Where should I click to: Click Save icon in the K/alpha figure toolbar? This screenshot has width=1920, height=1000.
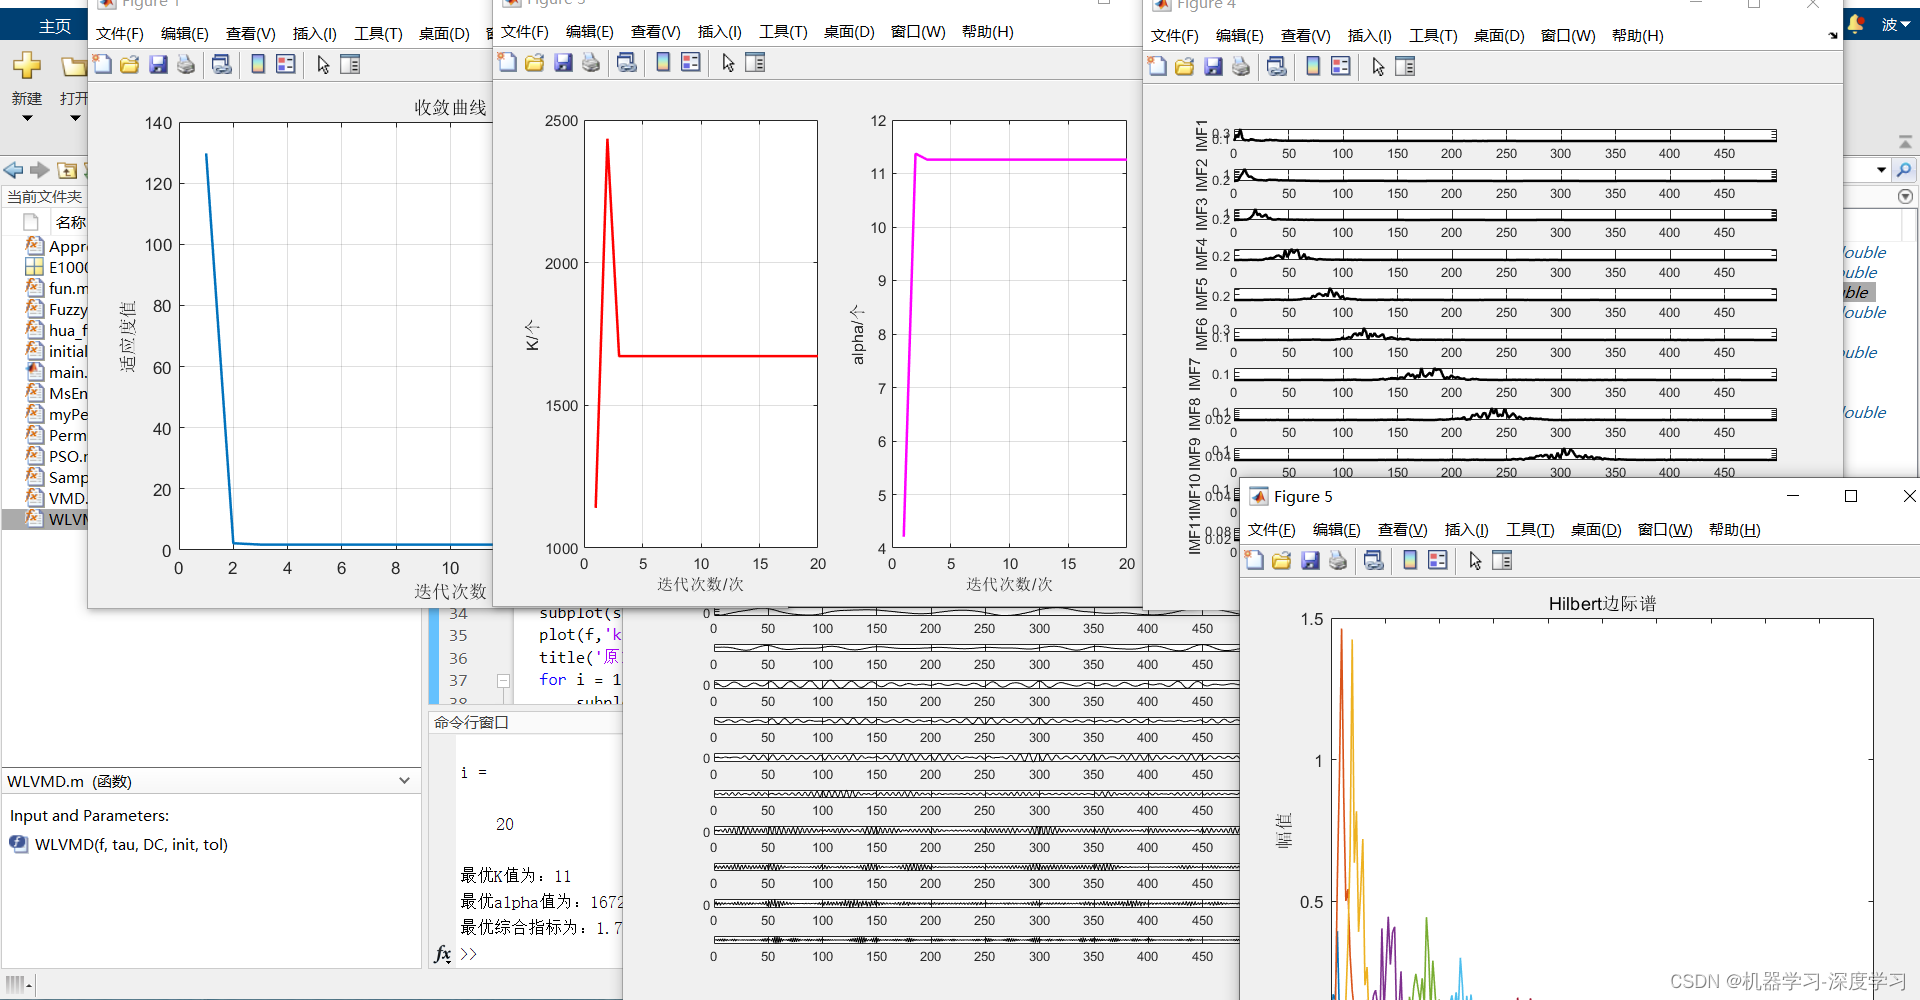[x=563, y=62]
